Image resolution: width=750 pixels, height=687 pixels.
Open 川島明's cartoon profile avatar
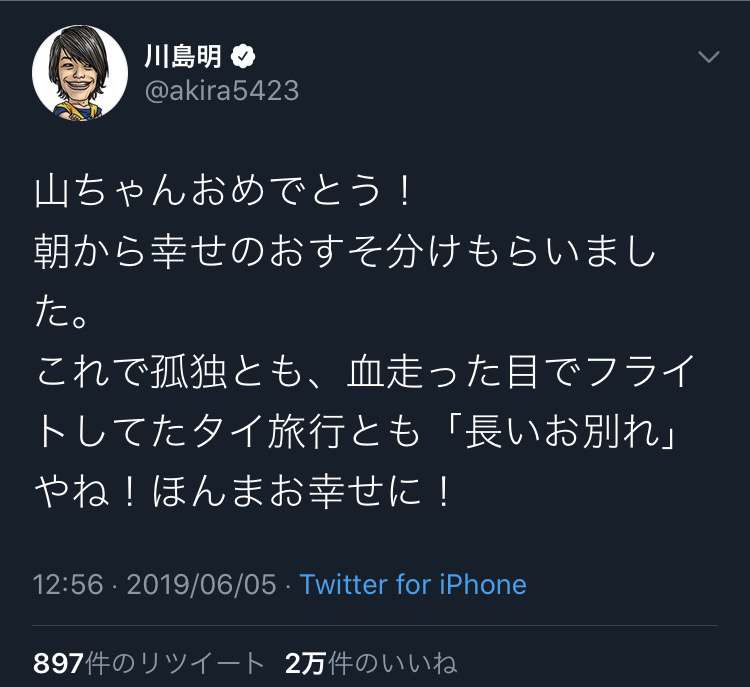pos(80,73)
